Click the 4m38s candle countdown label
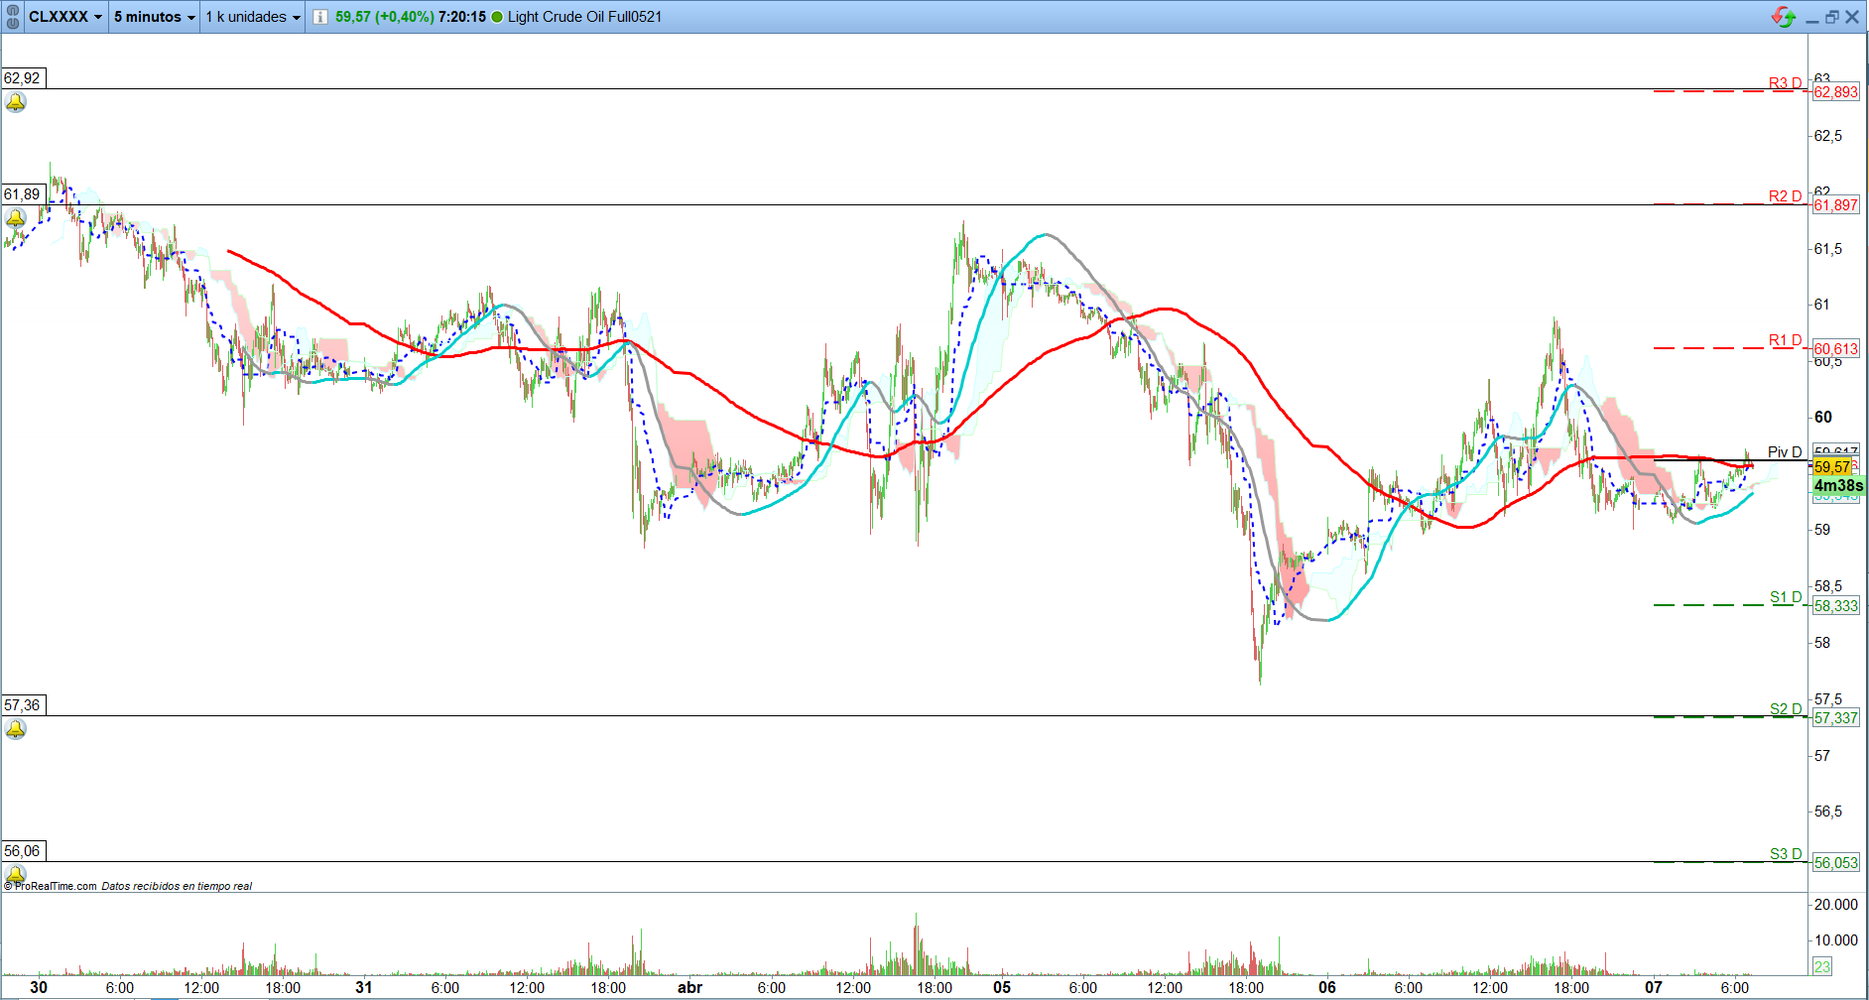This screenshot has width=1869, height=1000. (x=1838, y=486)
